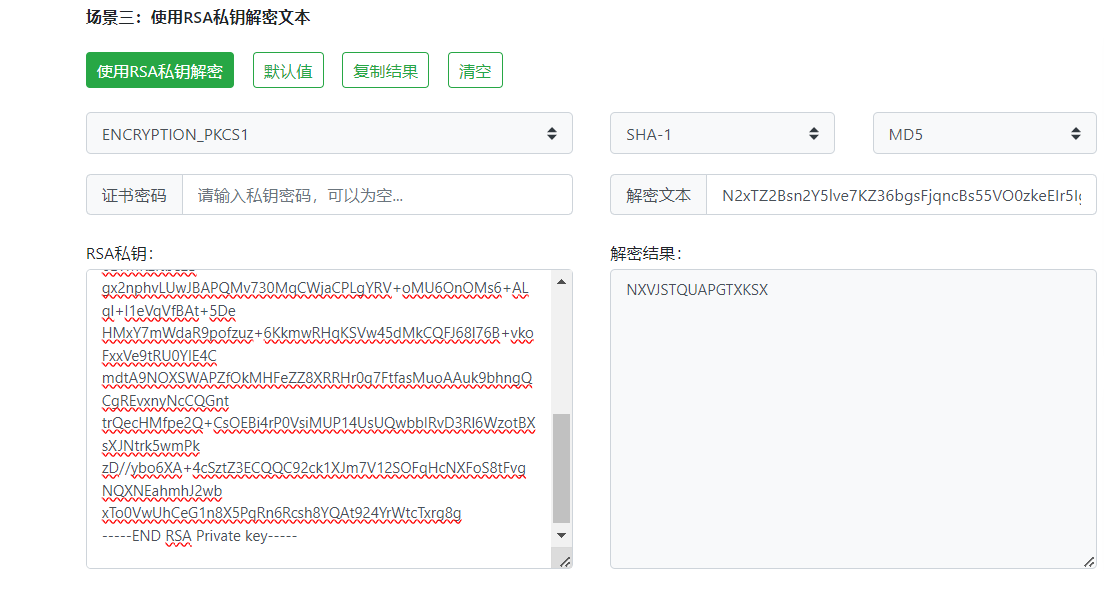Click the decrypted text NXVJSTQUAPGTXKSX
Image resolution: width=1104 pixels, height=603 pixels.
[697, 291]
